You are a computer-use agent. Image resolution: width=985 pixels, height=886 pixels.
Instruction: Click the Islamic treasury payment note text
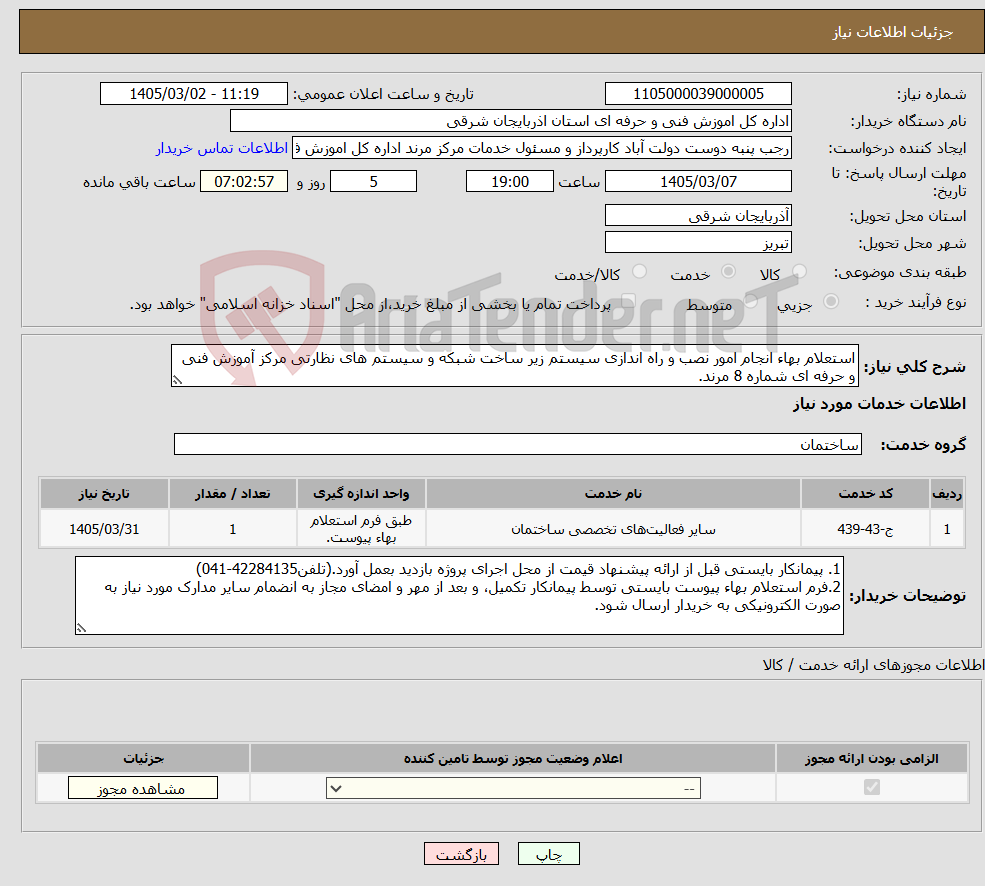tap(370, 305)
